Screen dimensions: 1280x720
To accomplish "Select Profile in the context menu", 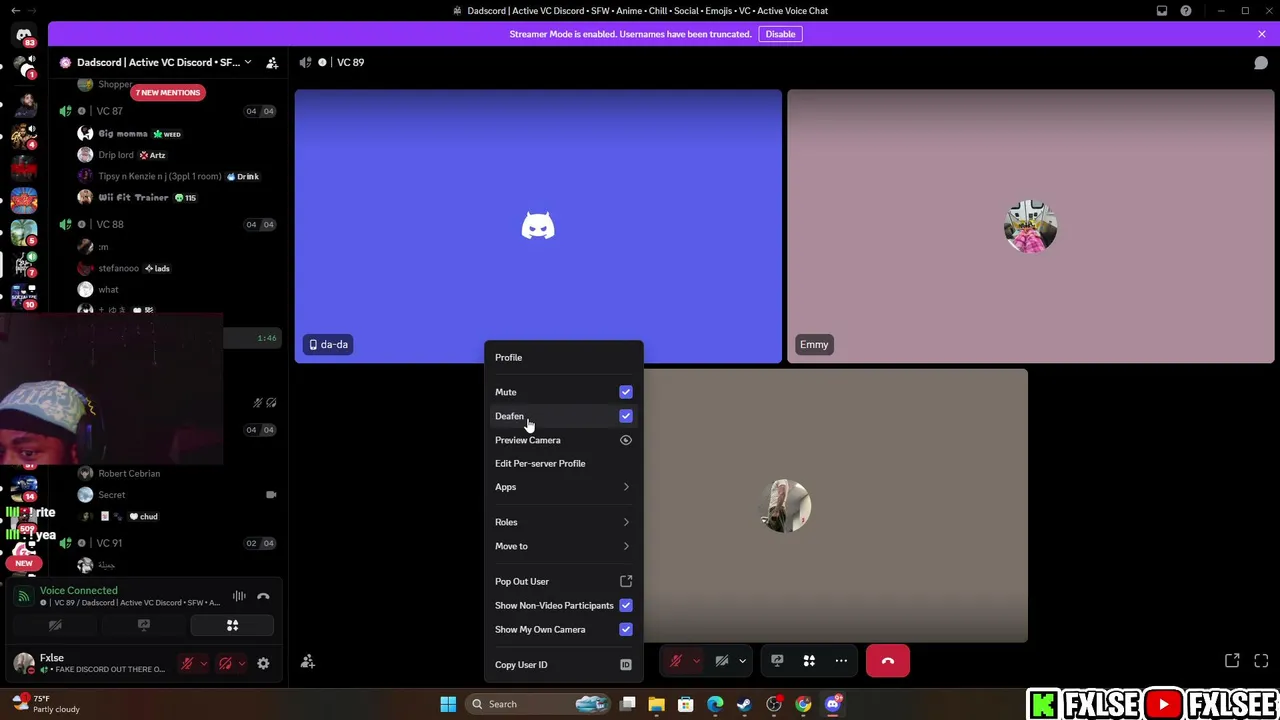I will pos(564,357).
